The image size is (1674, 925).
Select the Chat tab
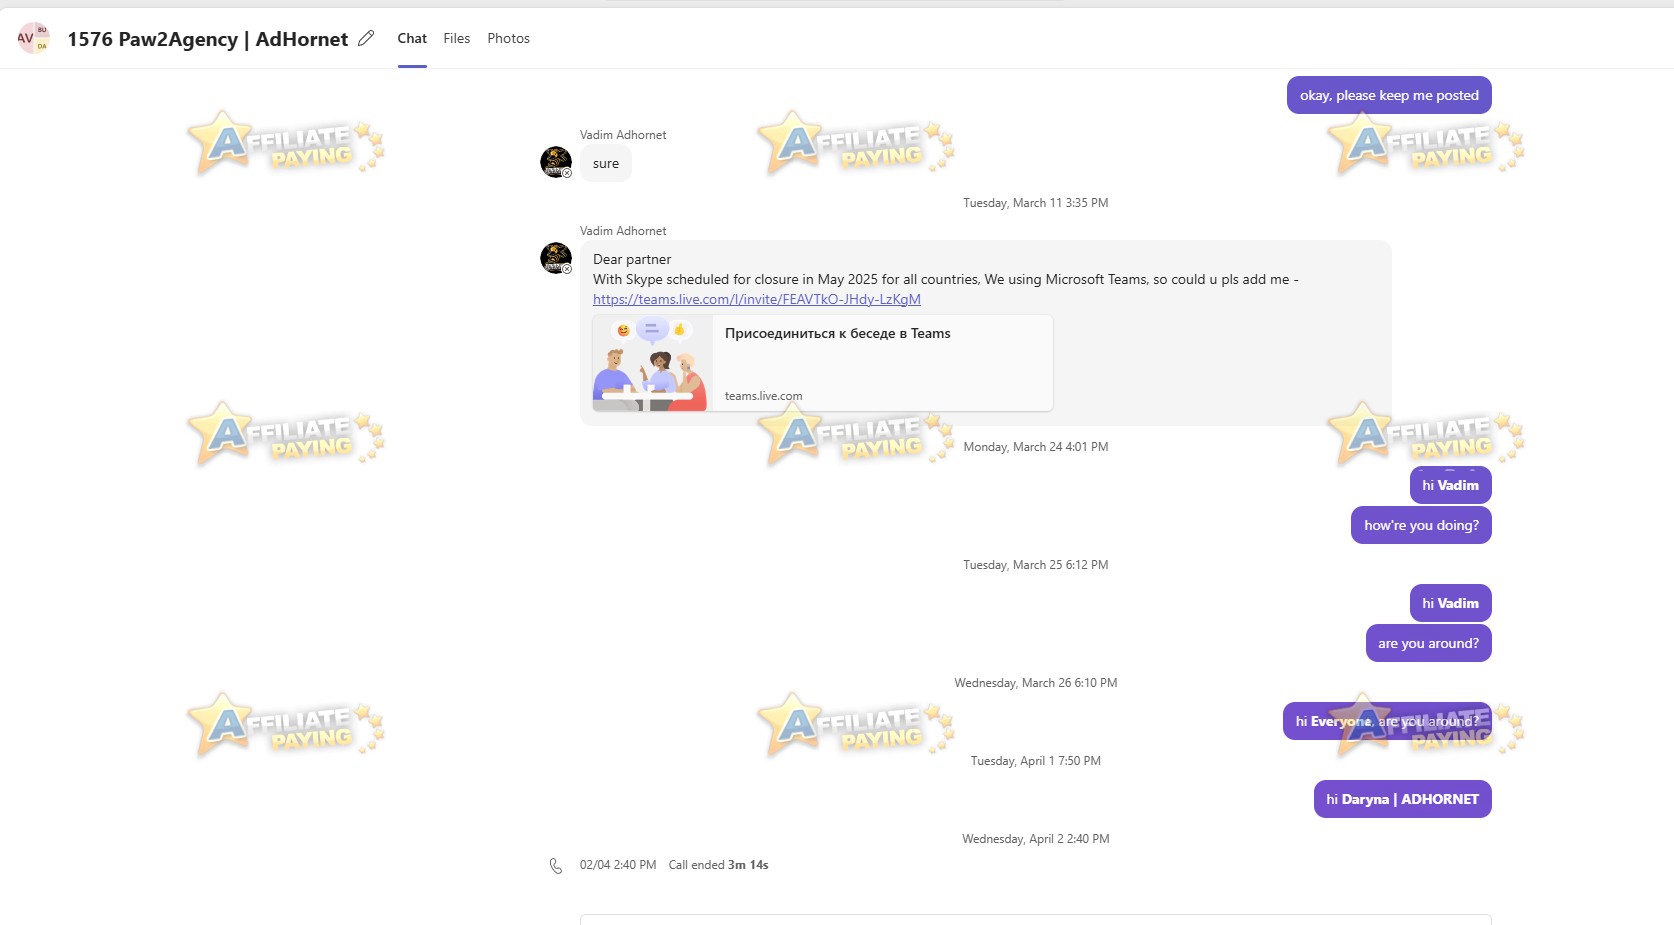(x=411, y=38)
